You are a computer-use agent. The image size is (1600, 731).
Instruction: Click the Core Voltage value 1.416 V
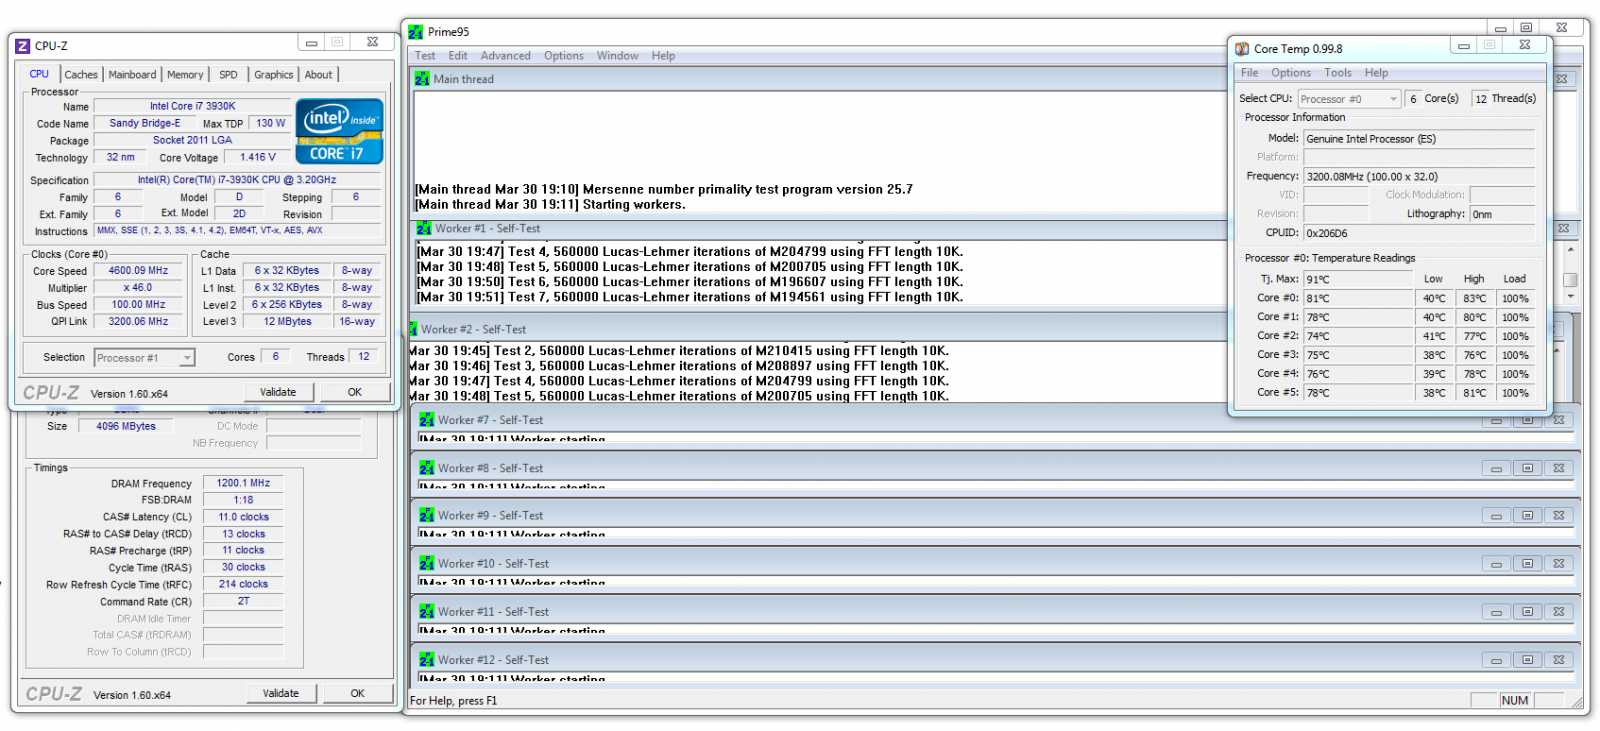tap(257, 157)
